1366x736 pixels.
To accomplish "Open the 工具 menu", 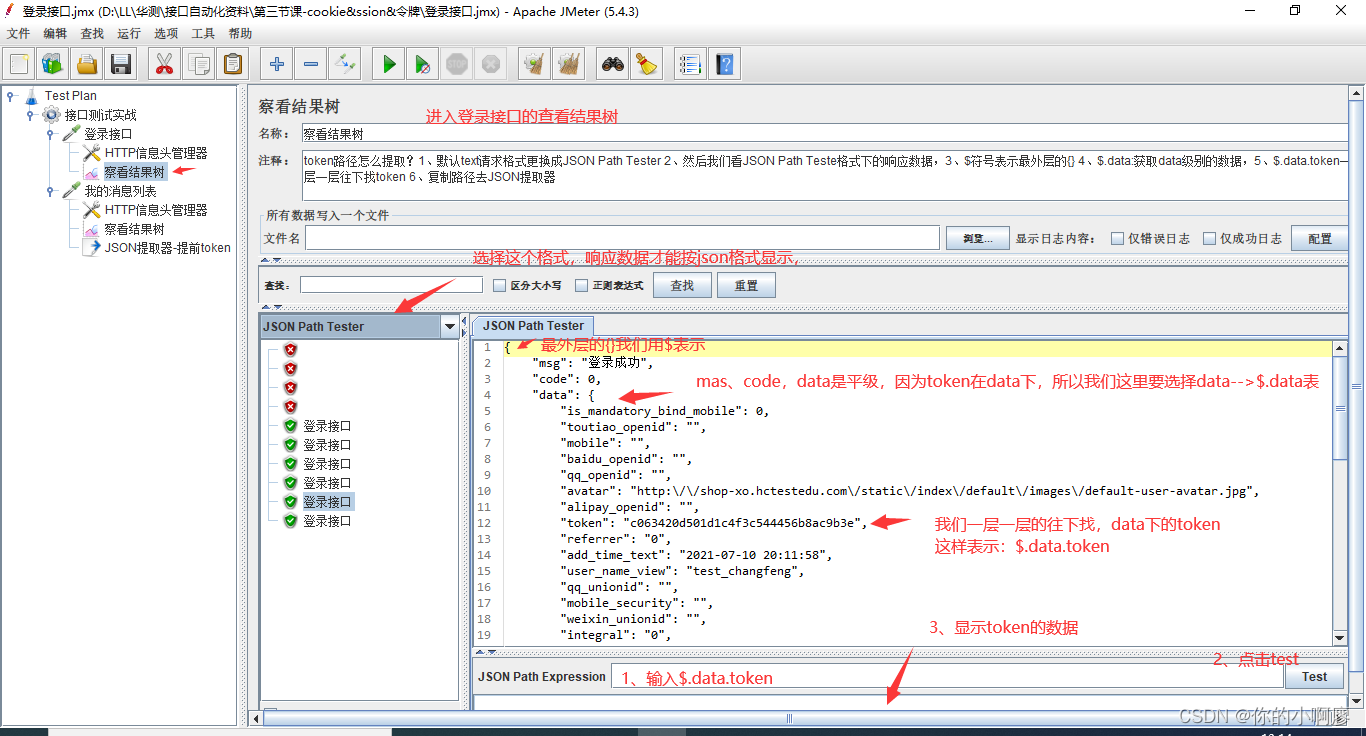I will [203, 33].
